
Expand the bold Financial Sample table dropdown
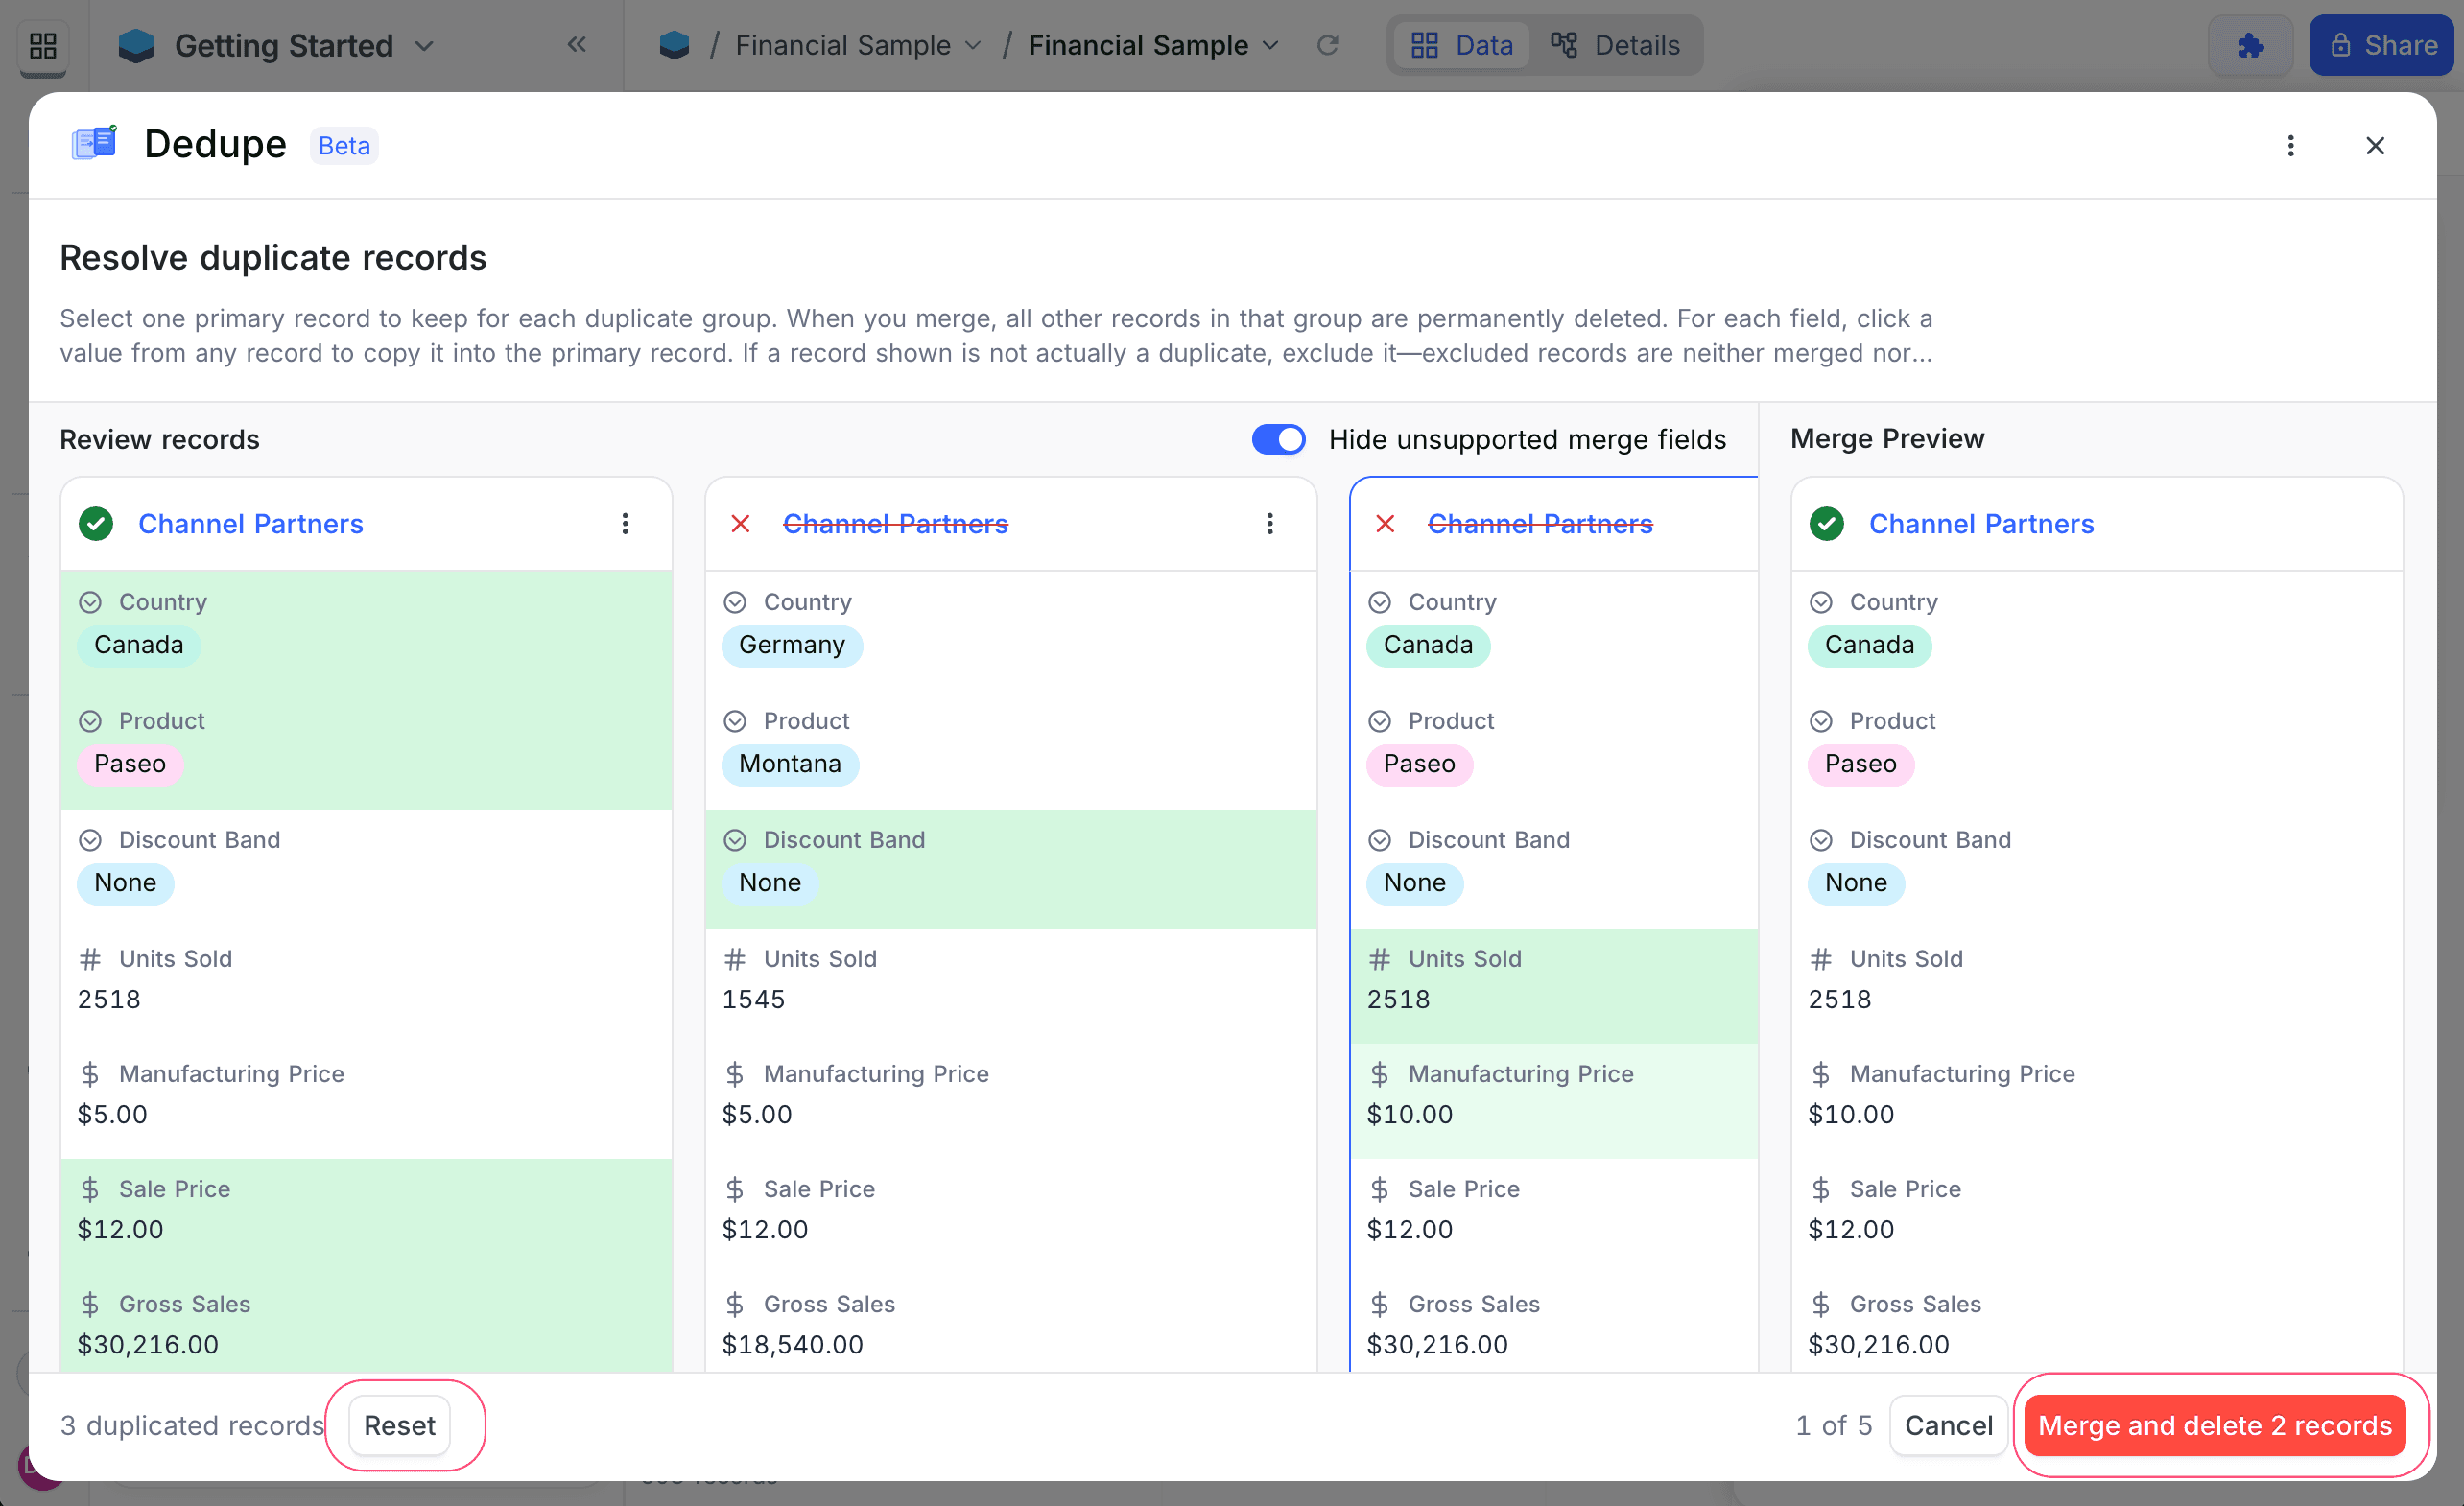(1270, 46)
